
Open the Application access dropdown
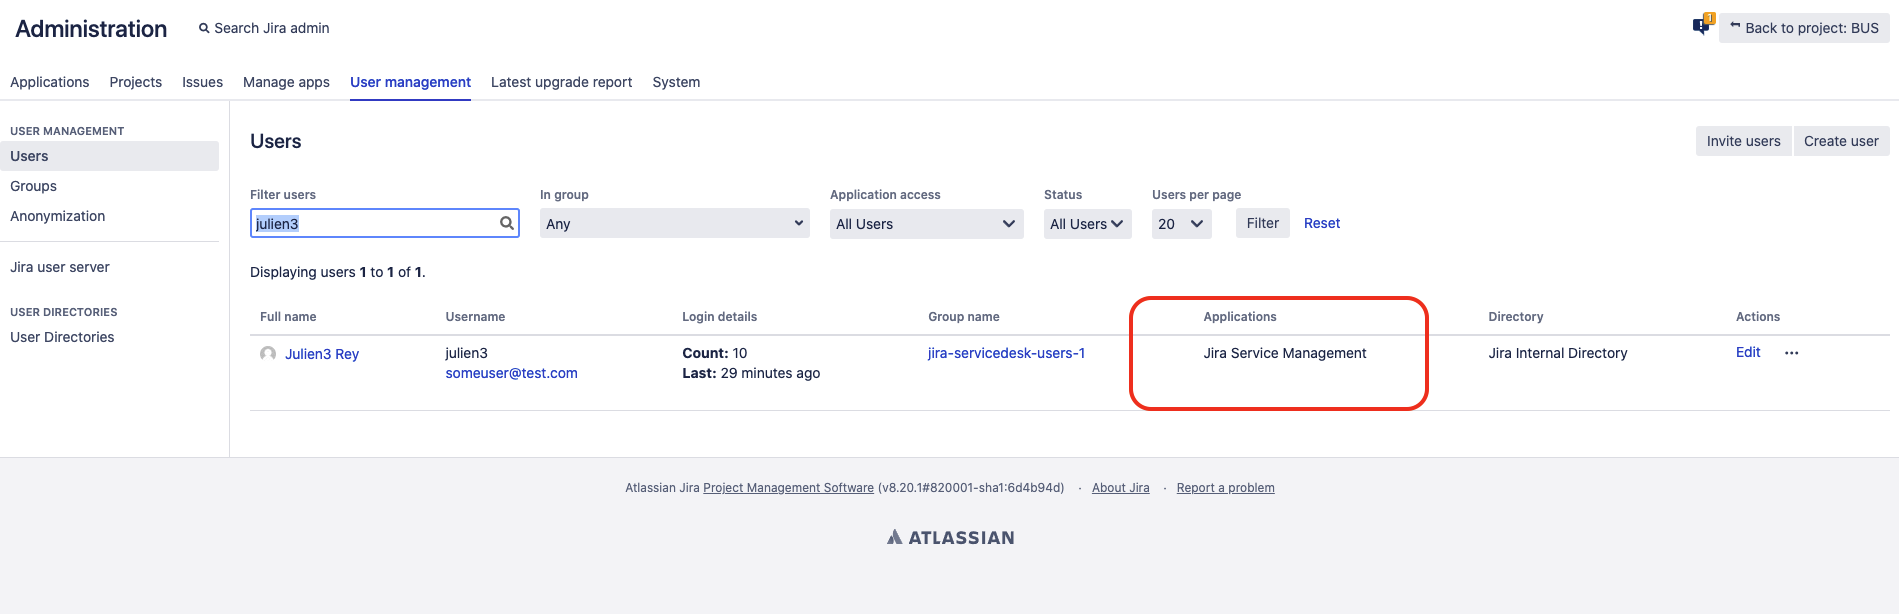[x=926, y=223]
